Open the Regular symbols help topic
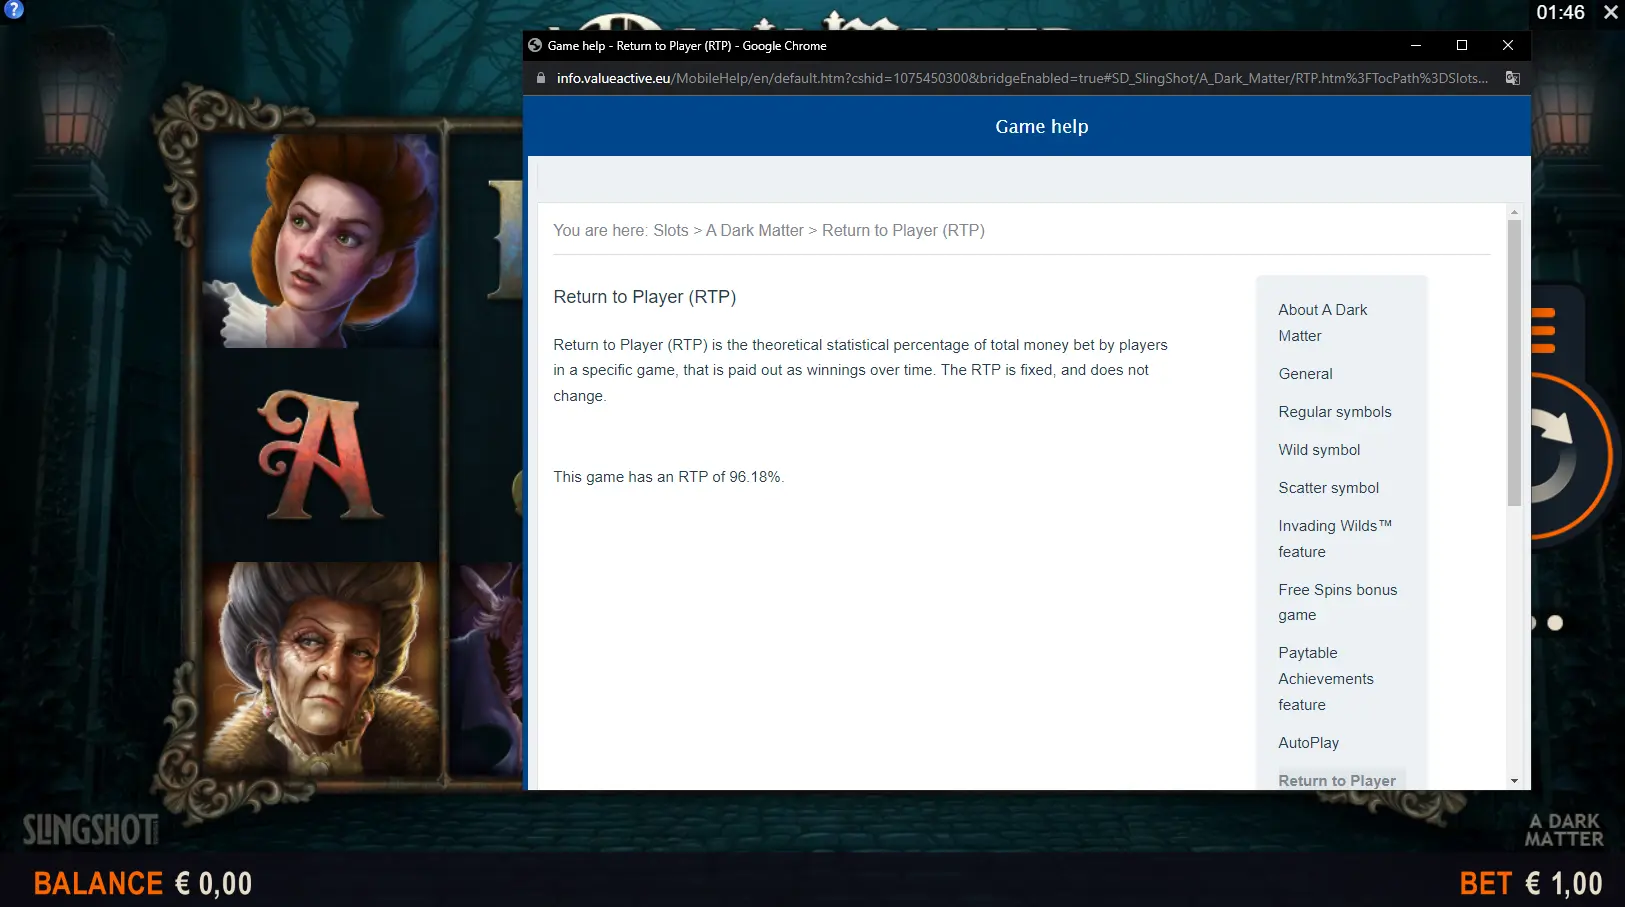Viewport: 1625px width, 907px height. pyautogui.click(x=1335, y=412)
